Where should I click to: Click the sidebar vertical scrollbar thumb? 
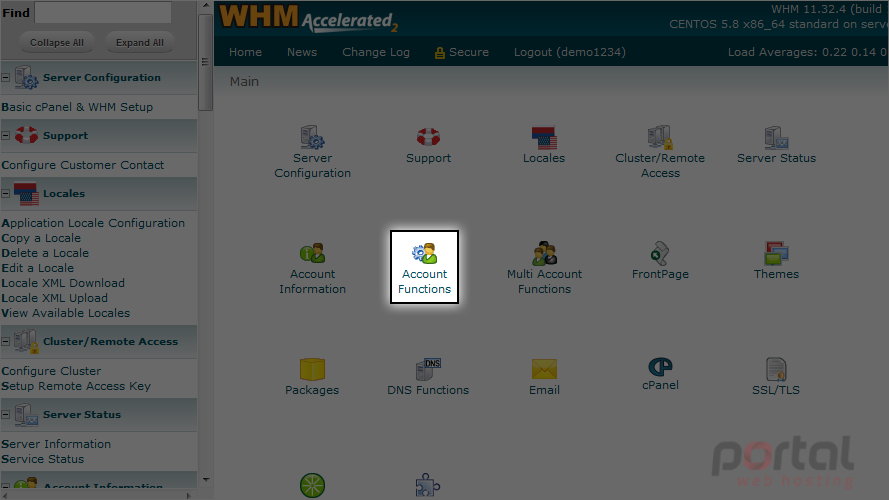pos(205,62)
